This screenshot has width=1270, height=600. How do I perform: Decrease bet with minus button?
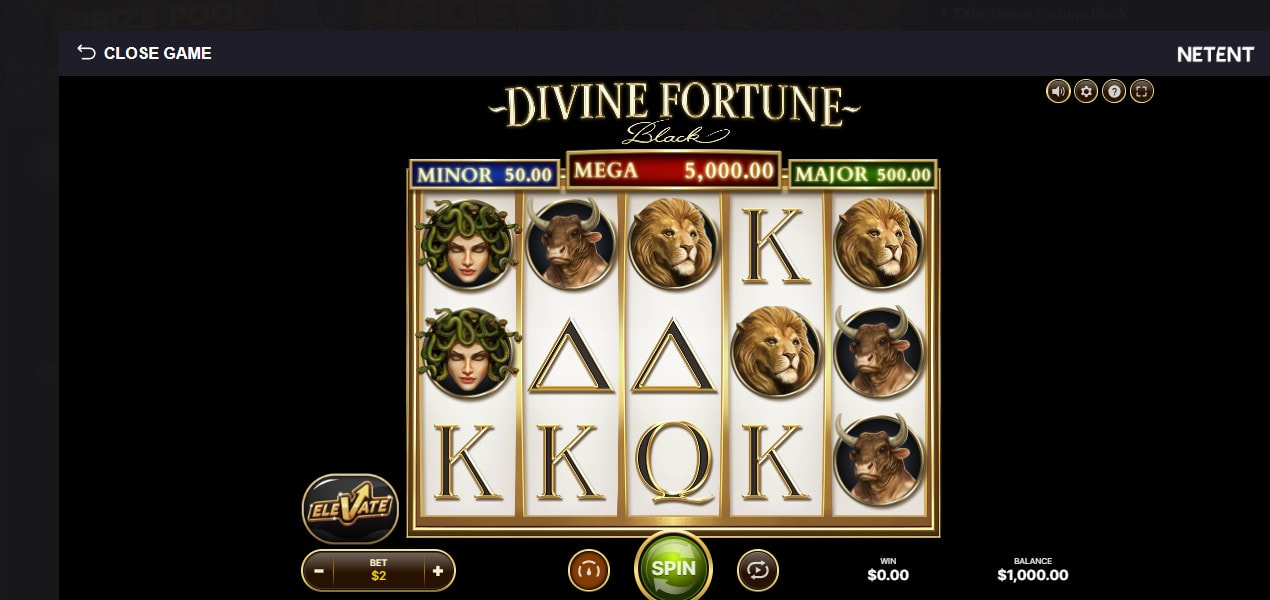[319, 571]
